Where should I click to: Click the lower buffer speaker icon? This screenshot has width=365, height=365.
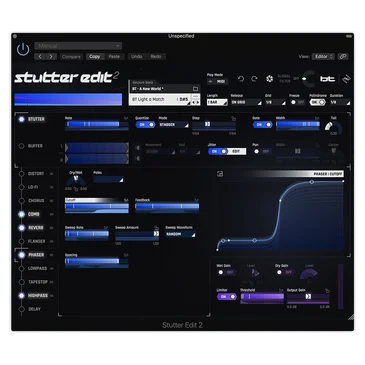tap(137, 159)
